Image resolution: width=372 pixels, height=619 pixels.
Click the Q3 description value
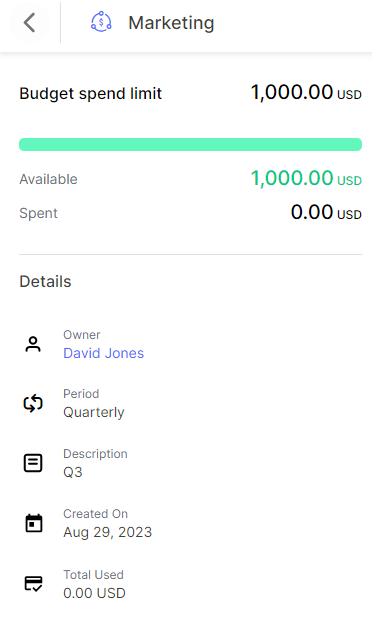73,472
